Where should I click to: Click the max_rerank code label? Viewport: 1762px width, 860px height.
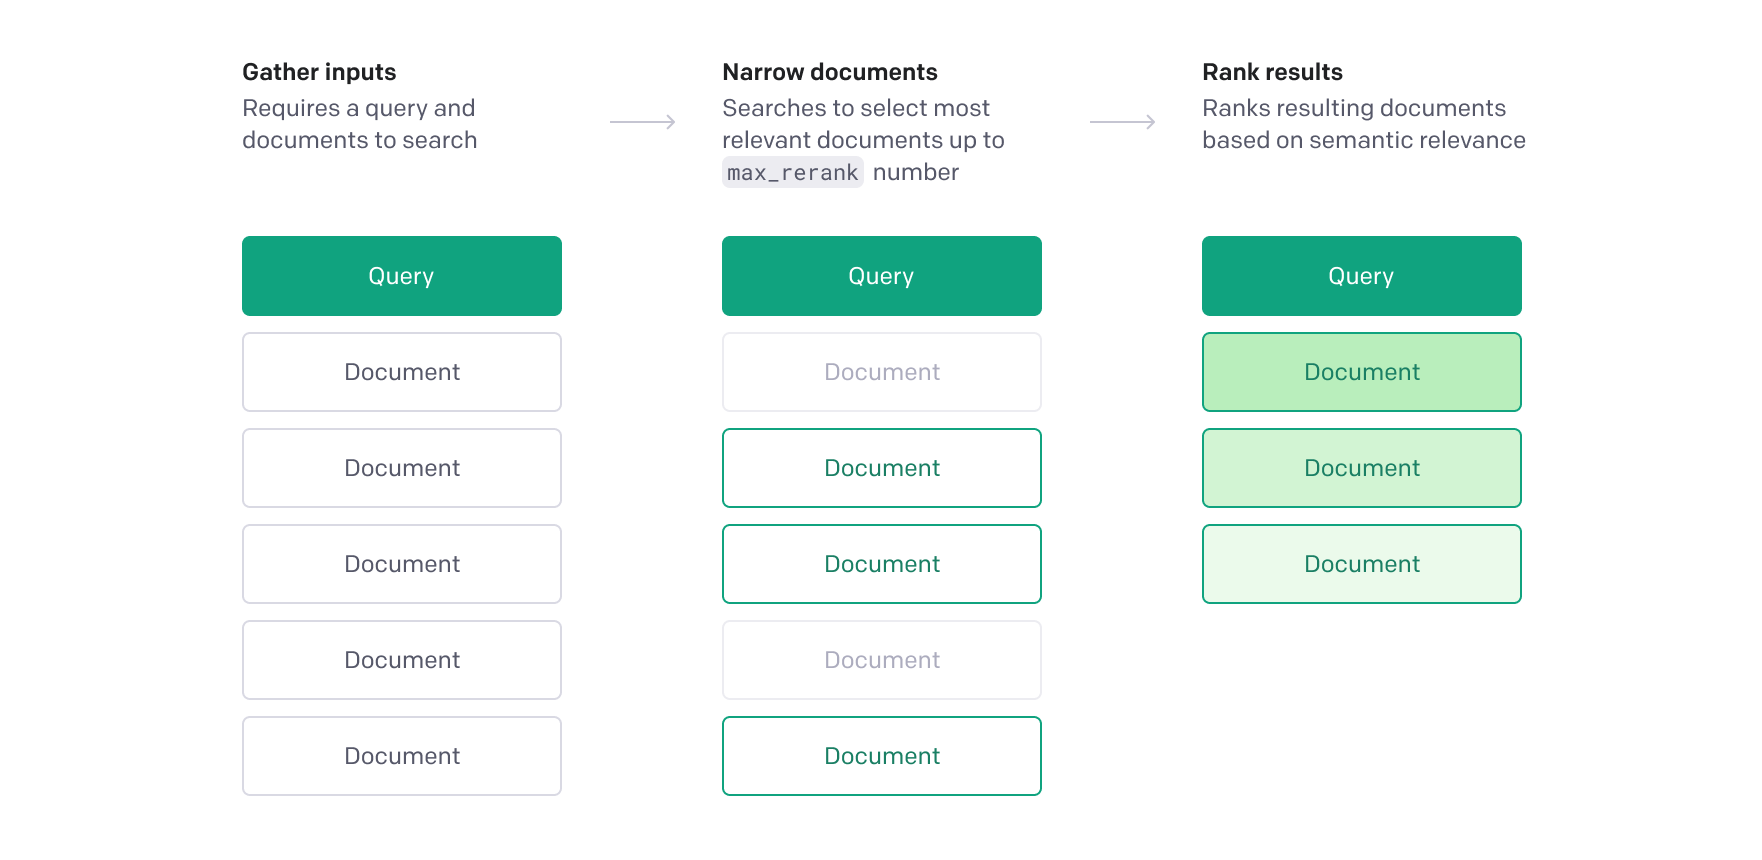(x=792, y=173)
